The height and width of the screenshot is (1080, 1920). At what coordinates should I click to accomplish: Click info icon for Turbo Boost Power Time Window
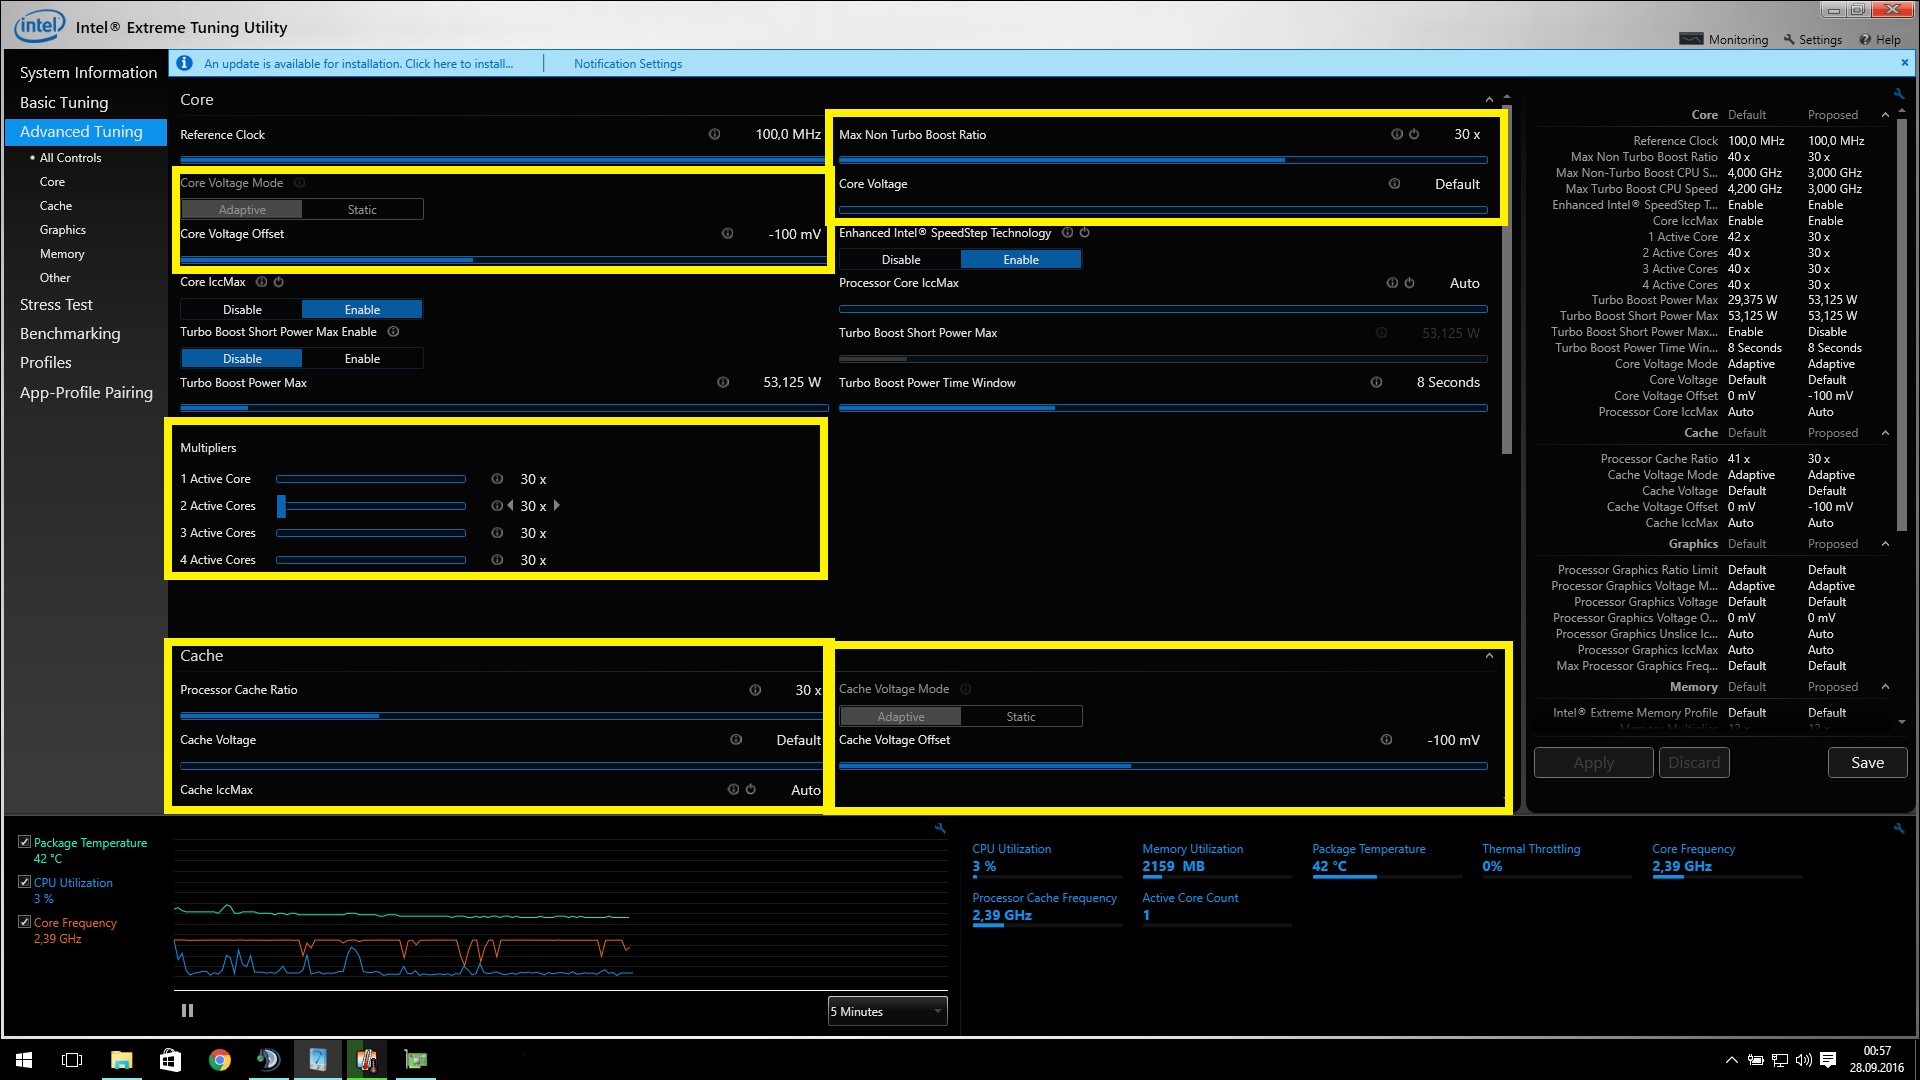[x=1376, y=382]
